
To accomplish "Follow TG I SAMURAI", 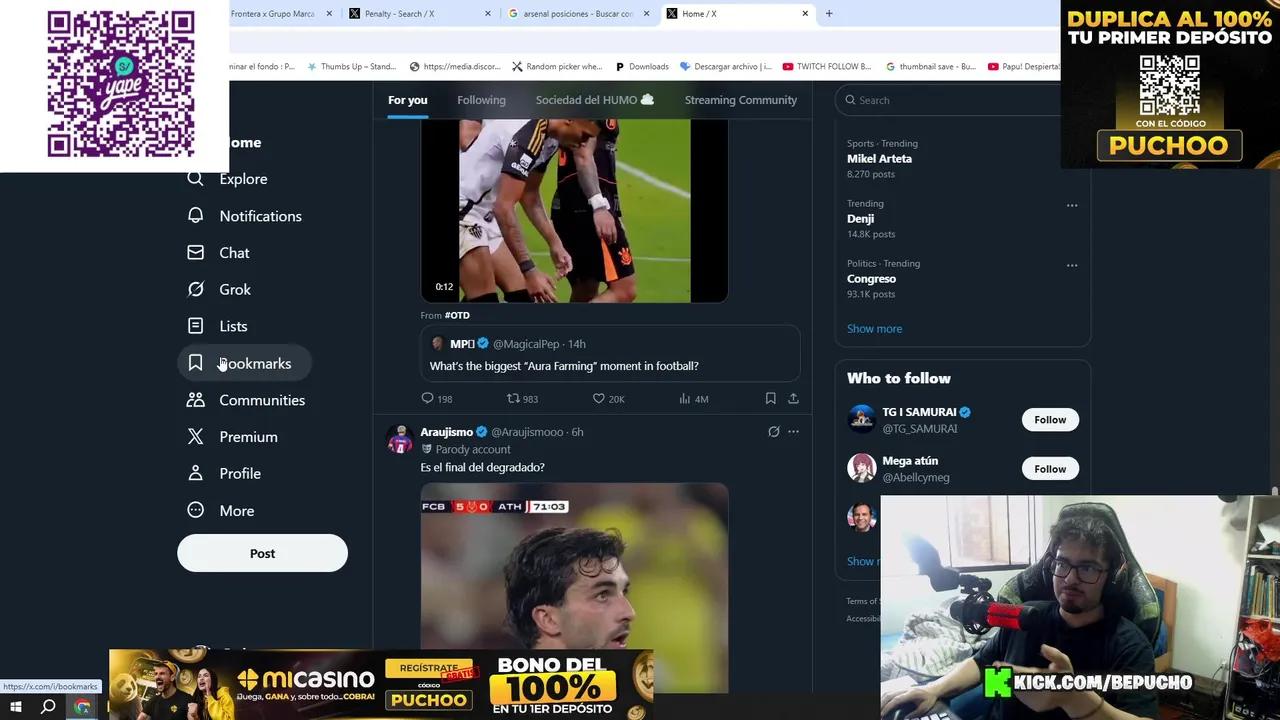I will (x=1050, y=420).
